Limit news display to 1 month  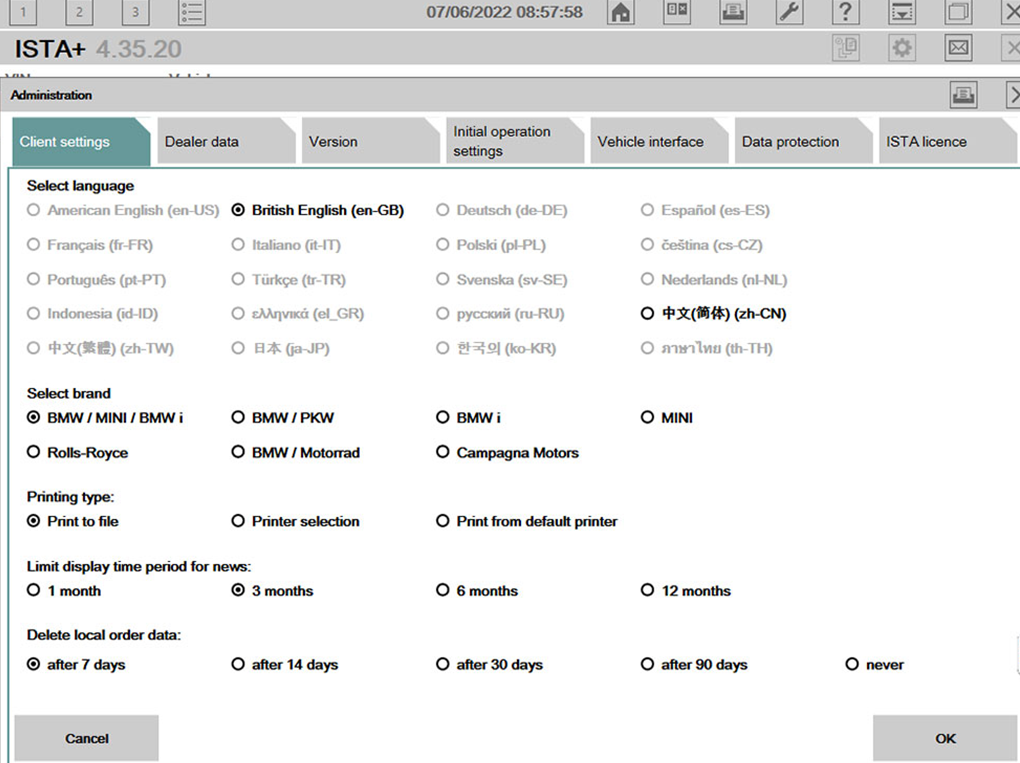64,591
